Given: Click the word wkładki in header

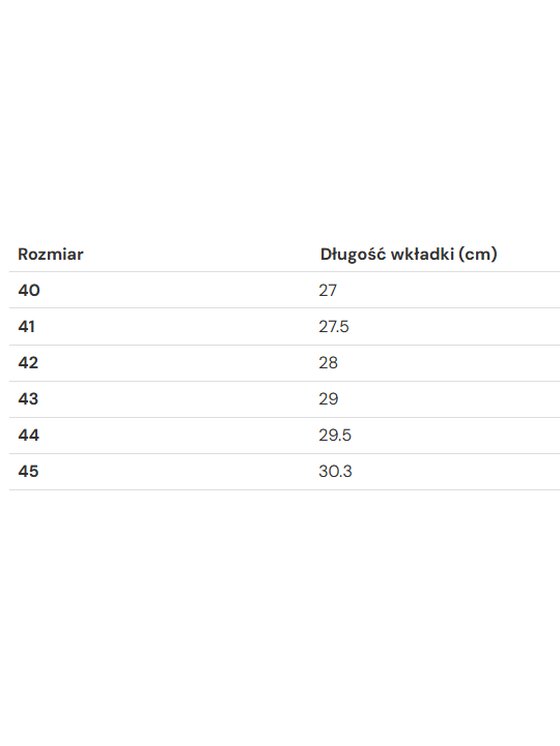Looking at the screenshot, I should click(x=422, y=254).
